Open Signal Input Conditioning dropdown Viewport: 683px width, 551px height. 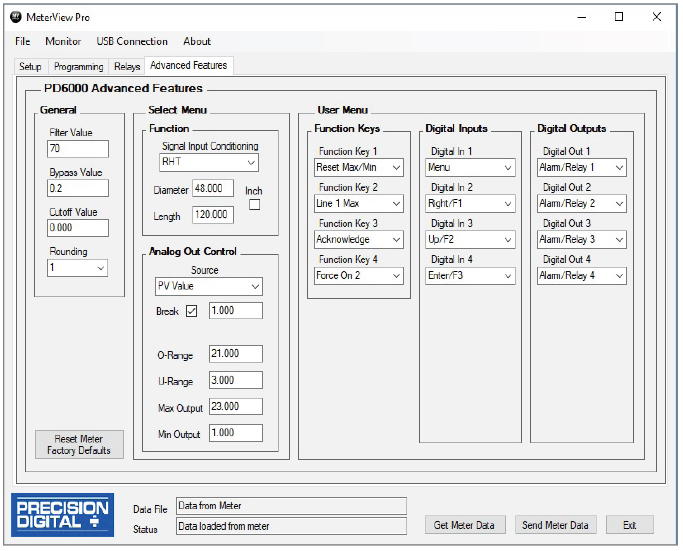tap(209, 162)
